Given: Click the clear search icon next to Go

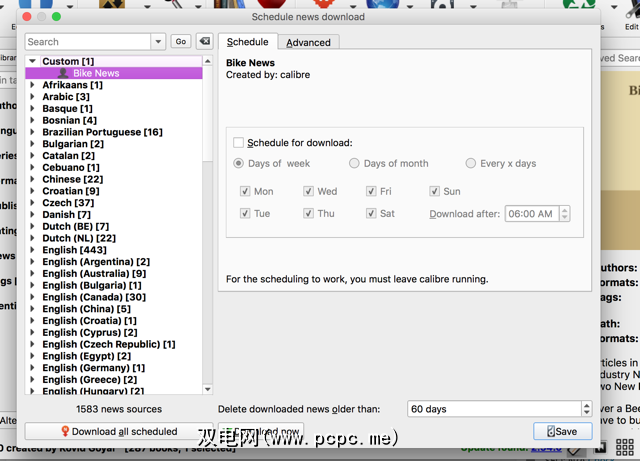Looking at the screenshot, I should 204,41.
